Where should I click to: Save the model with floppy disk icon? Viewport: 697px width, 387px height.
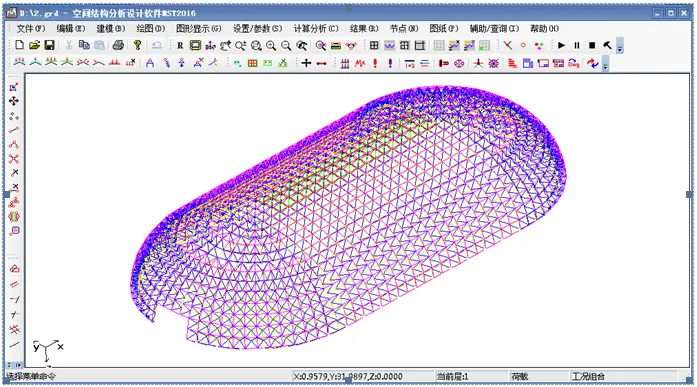point(49,45)
